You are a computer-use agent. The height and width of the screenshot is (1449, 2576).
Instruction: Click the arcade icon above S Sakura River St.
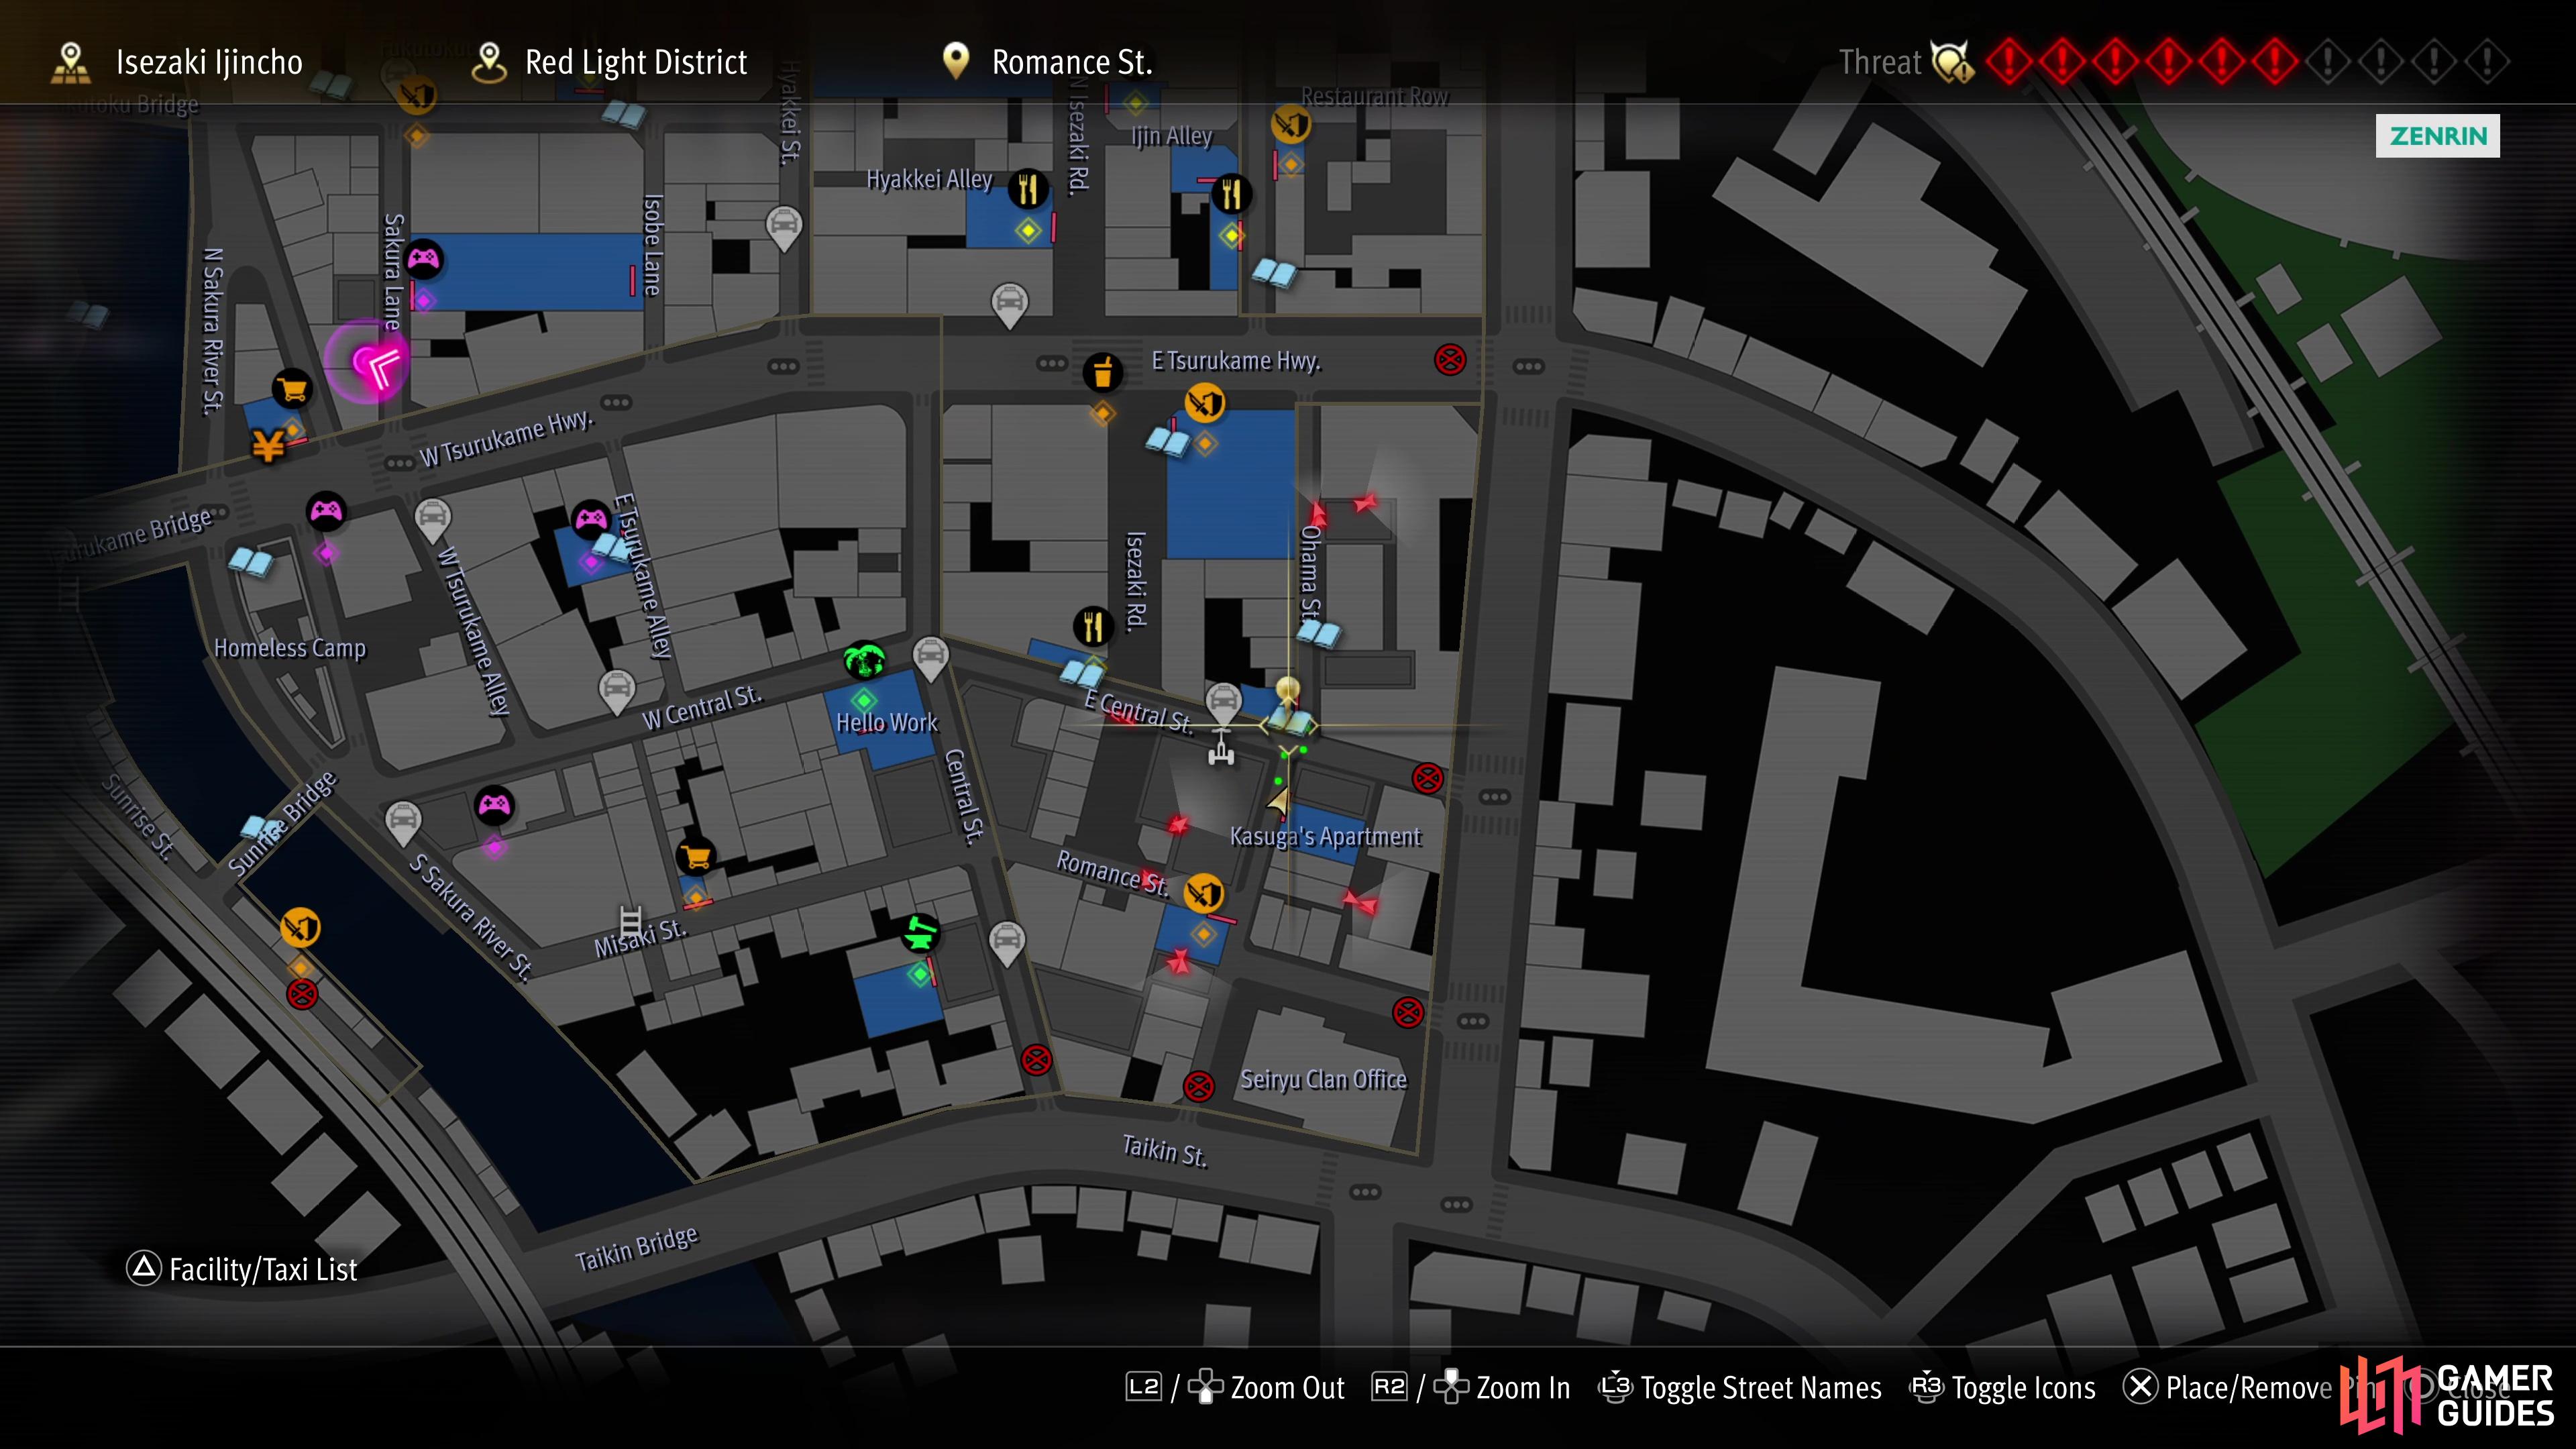click(x=494, y=805)
